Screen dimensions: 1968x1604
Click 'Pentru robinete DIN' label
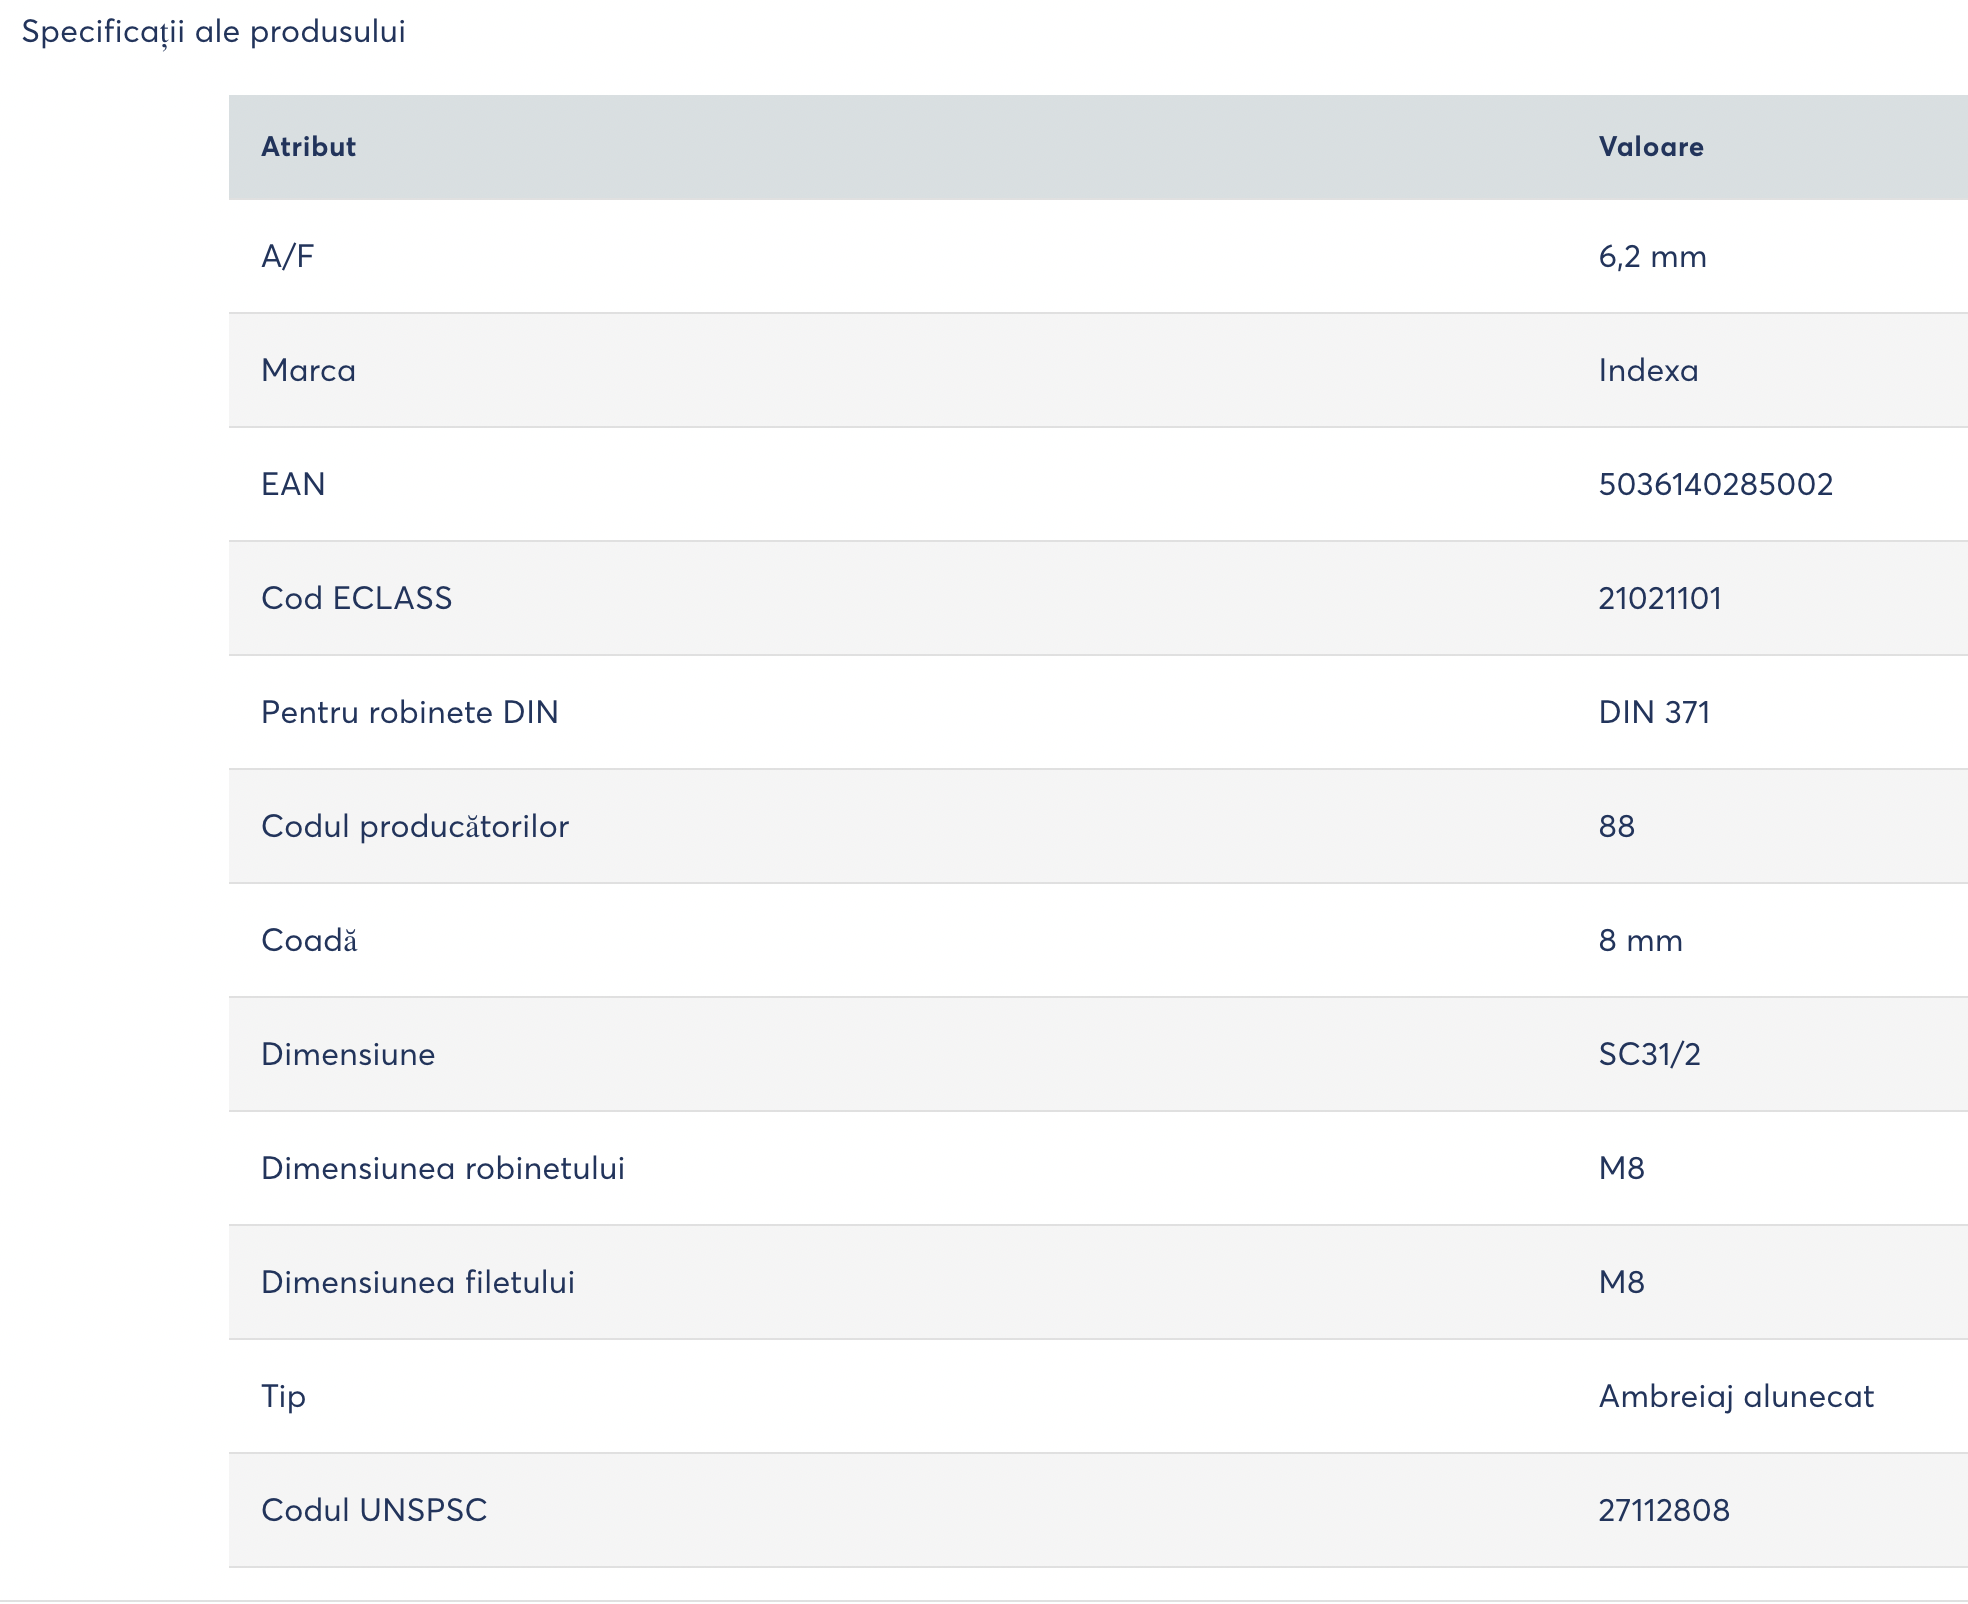click(x=410, y=713)
